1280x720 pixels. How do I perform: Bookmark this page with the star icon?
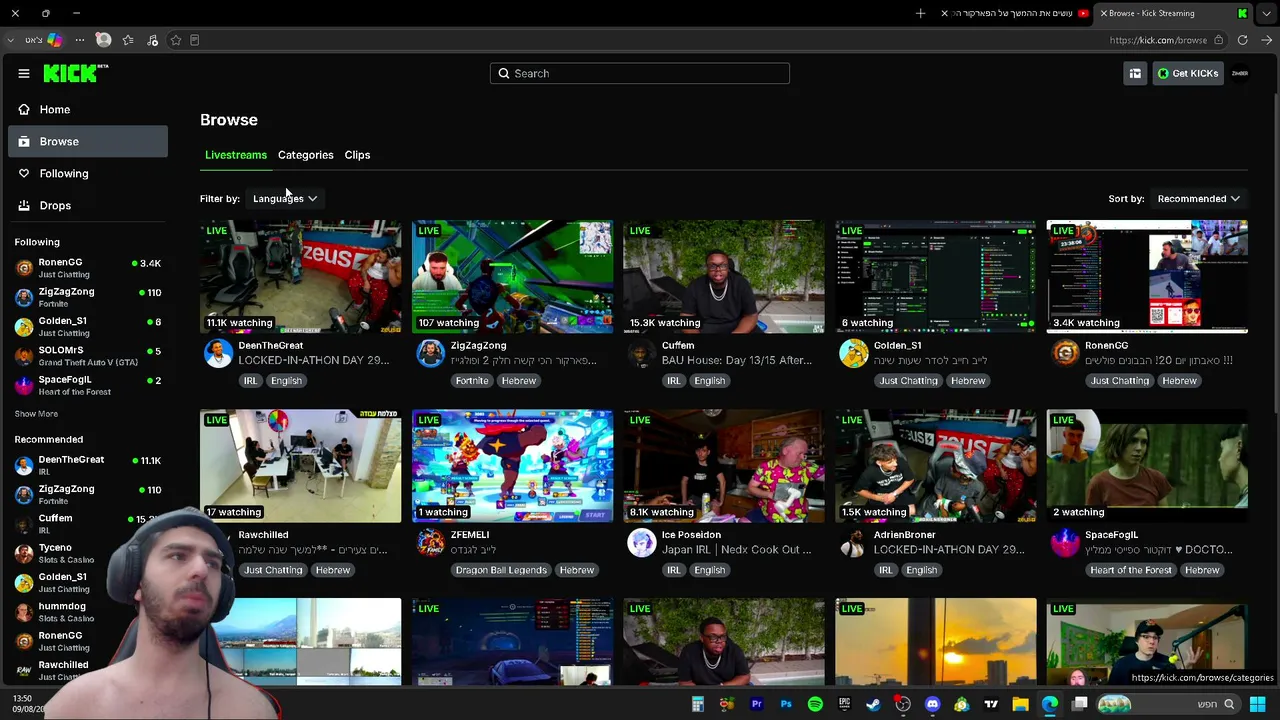pos(176,40)
